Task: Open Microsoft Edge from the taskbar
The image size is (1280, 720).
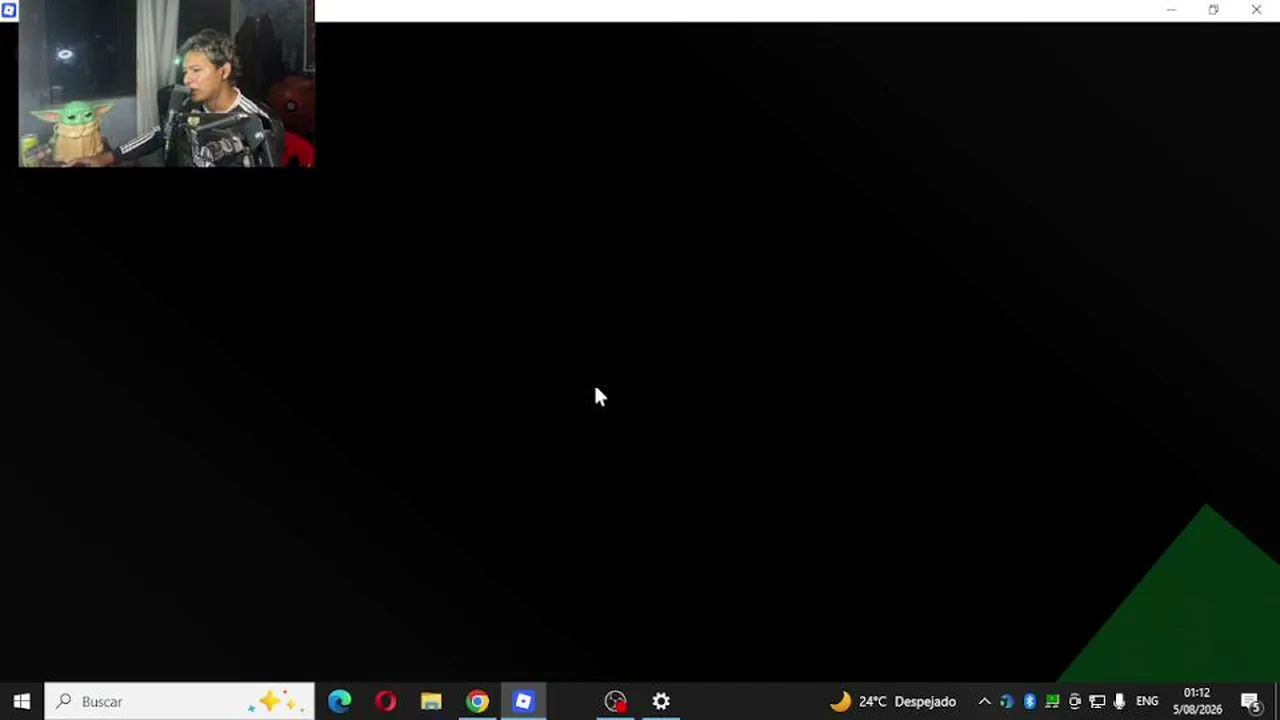Action: pos(340,701)
